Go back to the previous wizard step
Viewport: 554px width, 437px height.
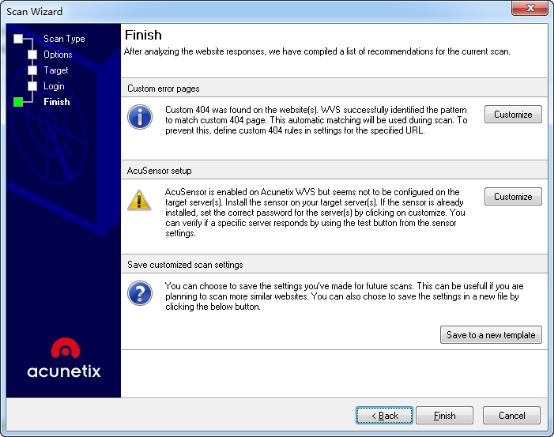click(384, 415)
